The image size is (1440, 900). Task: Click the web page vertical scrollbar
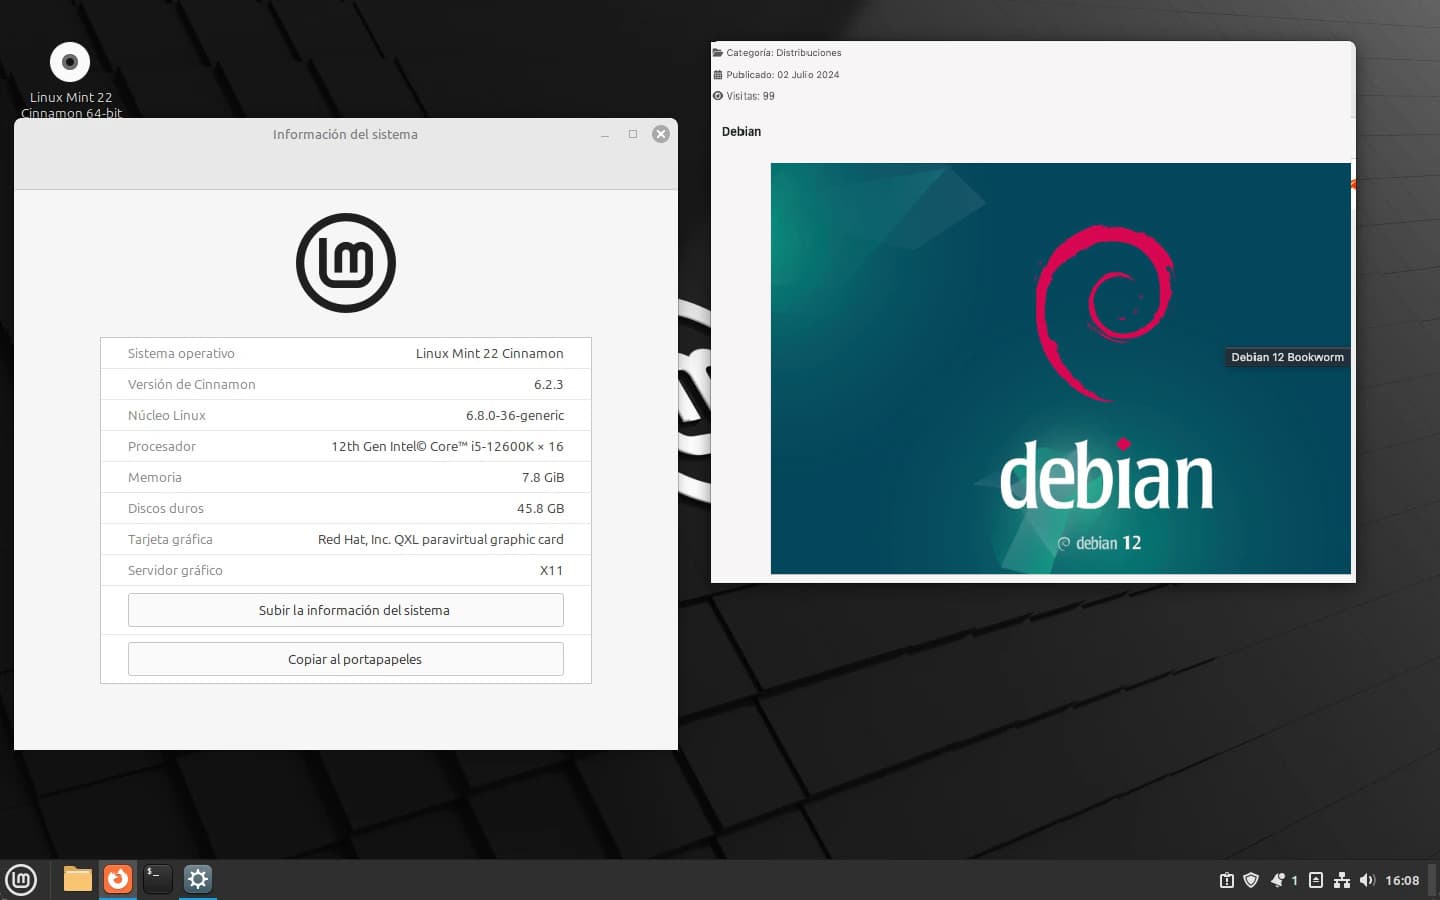[1353, 80]
